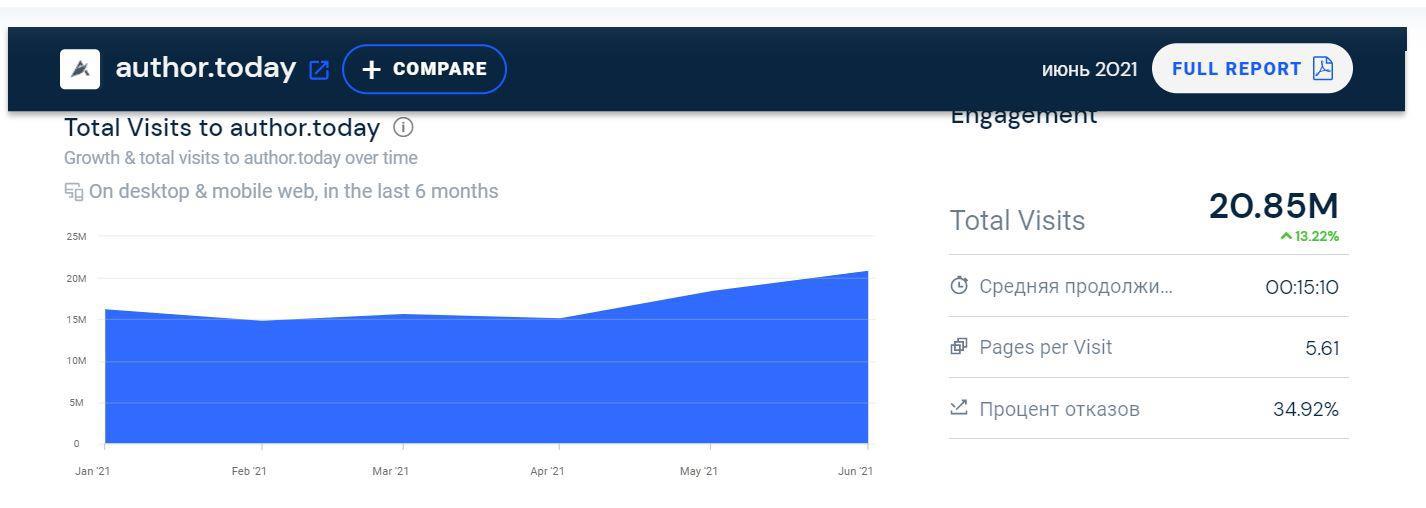Click the 34.92% bounce rate value
Screen dimensions: 1426x508
(1305, 409)
